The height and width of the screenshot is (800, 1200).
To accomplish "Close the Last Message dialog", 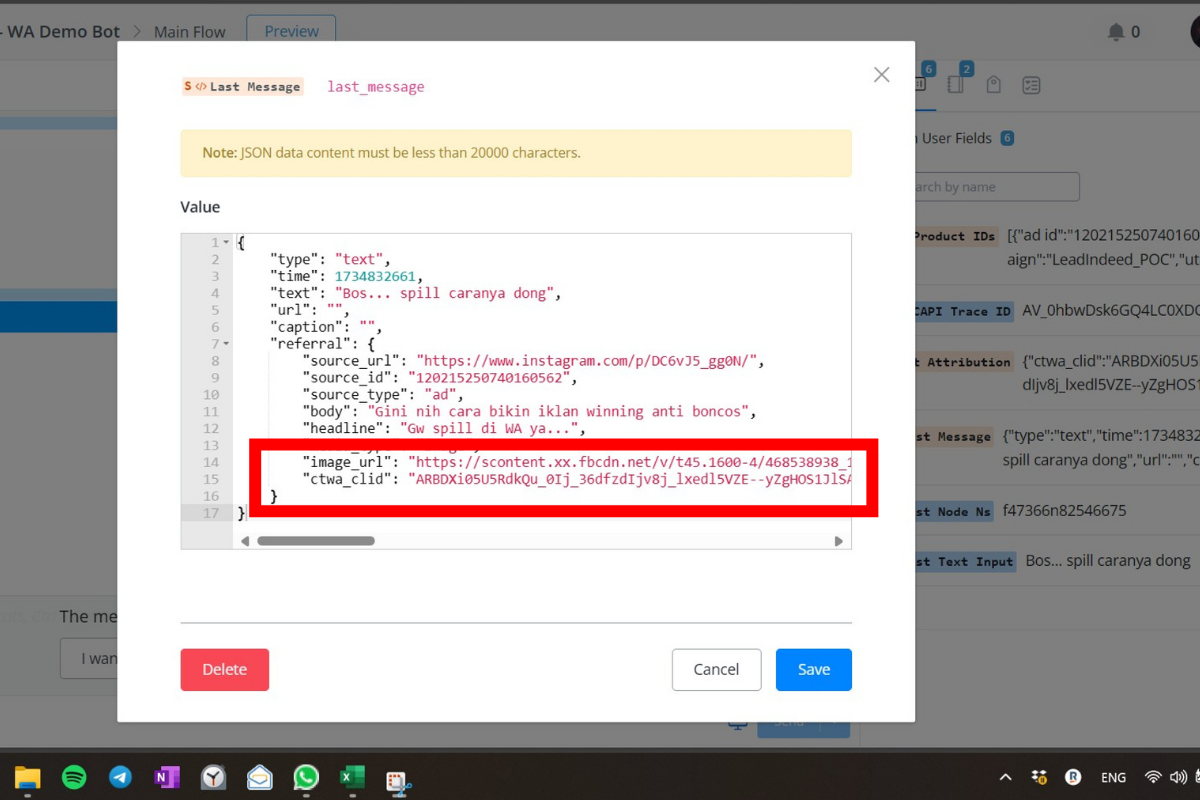I will coord(881,75).
